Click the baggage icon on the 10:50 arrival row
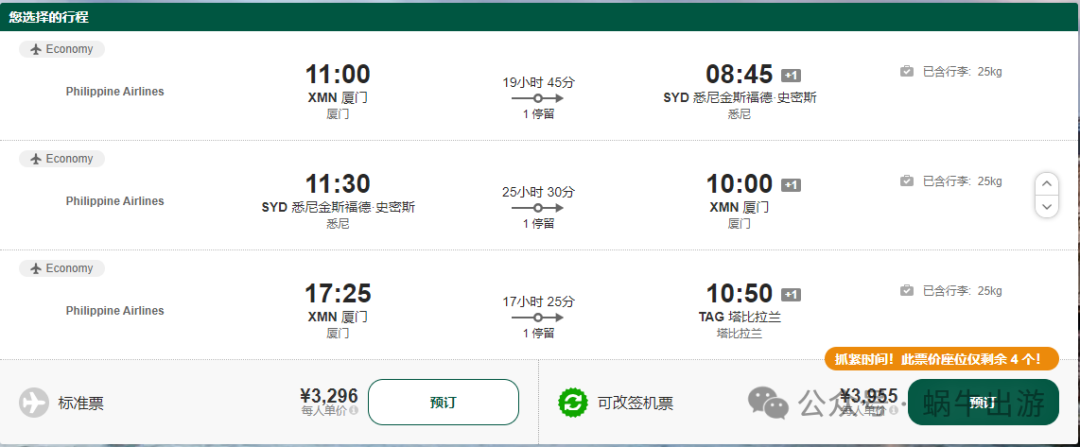This screenshot has width=1080, height=447. [x=907, y=291]
